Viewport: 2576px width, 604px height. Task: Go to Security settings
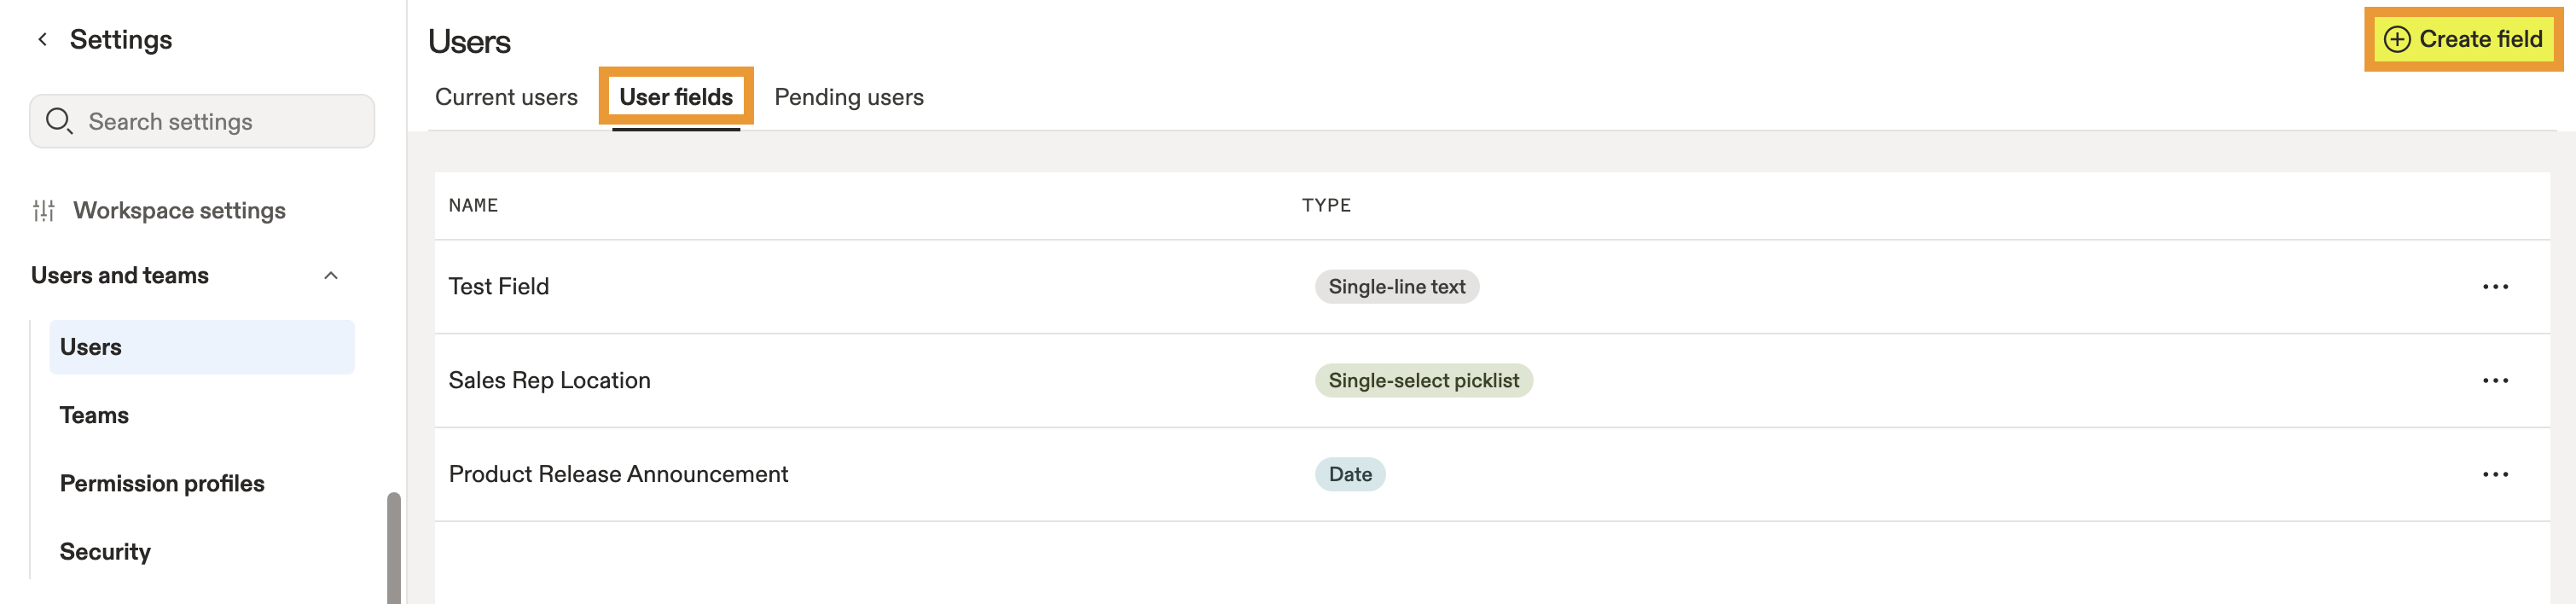tap(105, 552)
